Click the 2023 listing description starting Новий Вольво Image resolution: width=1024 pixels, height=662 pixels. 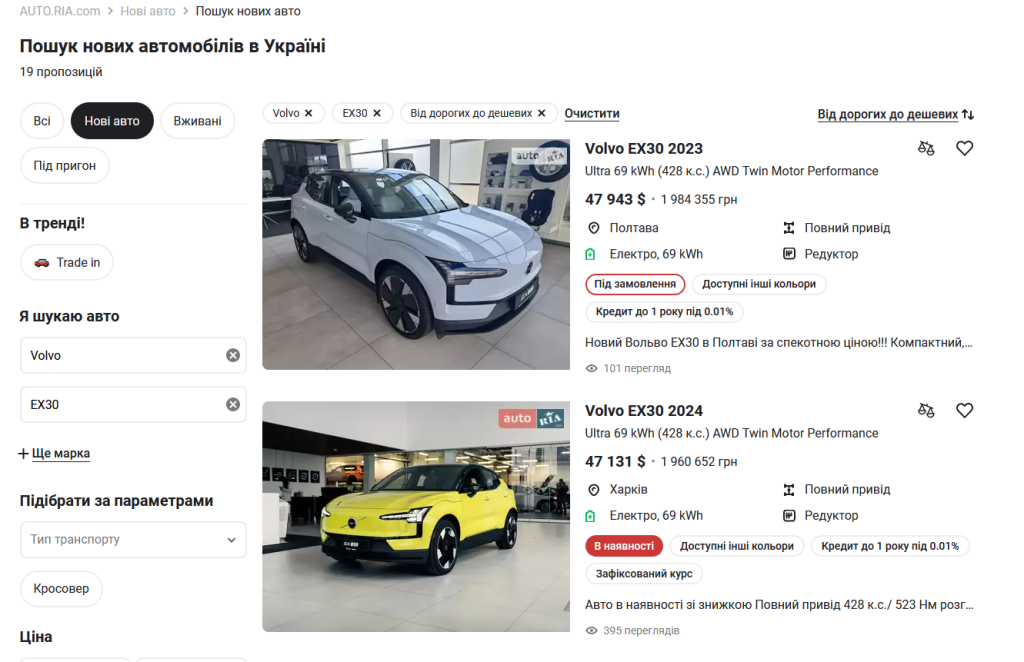778,343
